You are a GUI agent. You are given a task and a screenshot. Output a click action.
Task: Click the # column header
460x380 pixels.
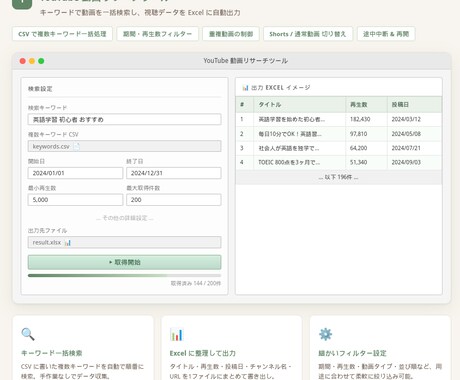pos(245,105)
